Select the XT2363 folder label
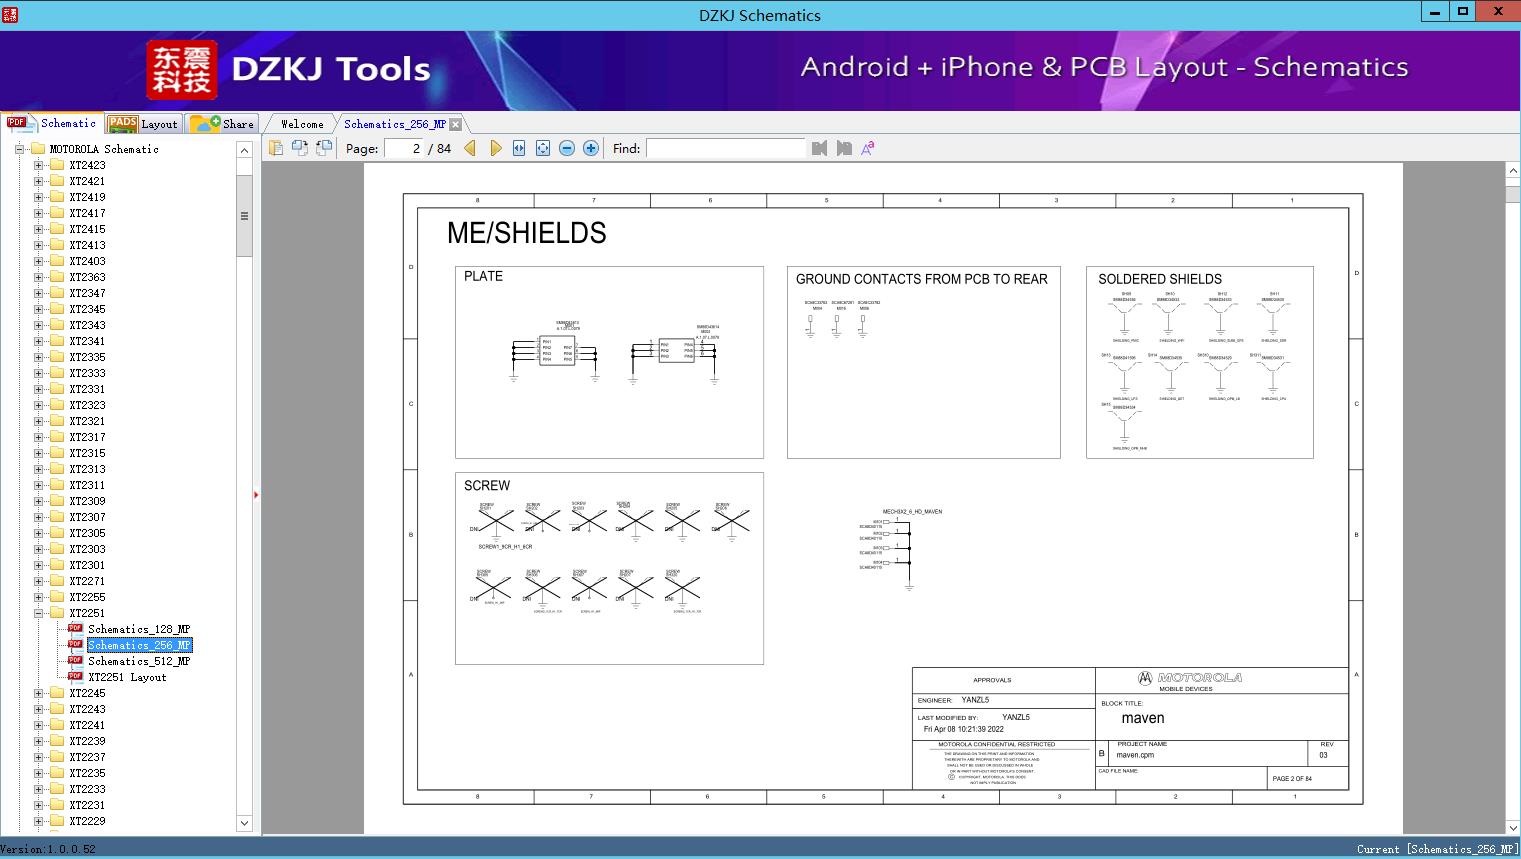Screen dimensions: 1521x859 [87, 277]
